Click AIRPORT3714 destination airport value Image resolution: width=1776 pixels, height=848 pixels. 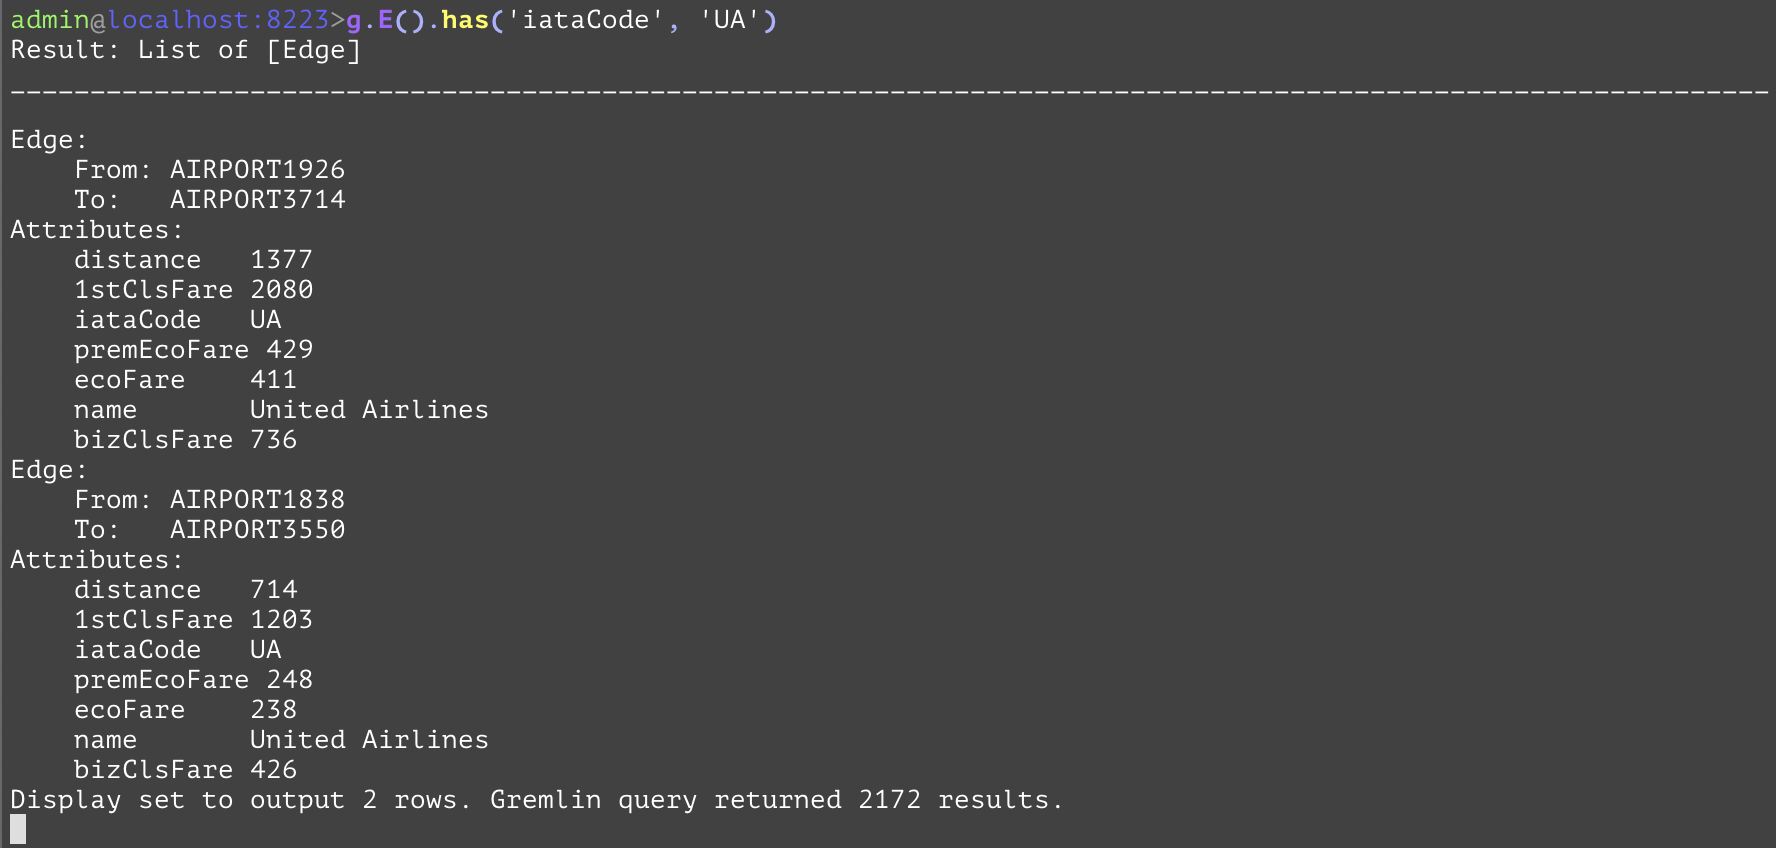[x=257, y=200]
